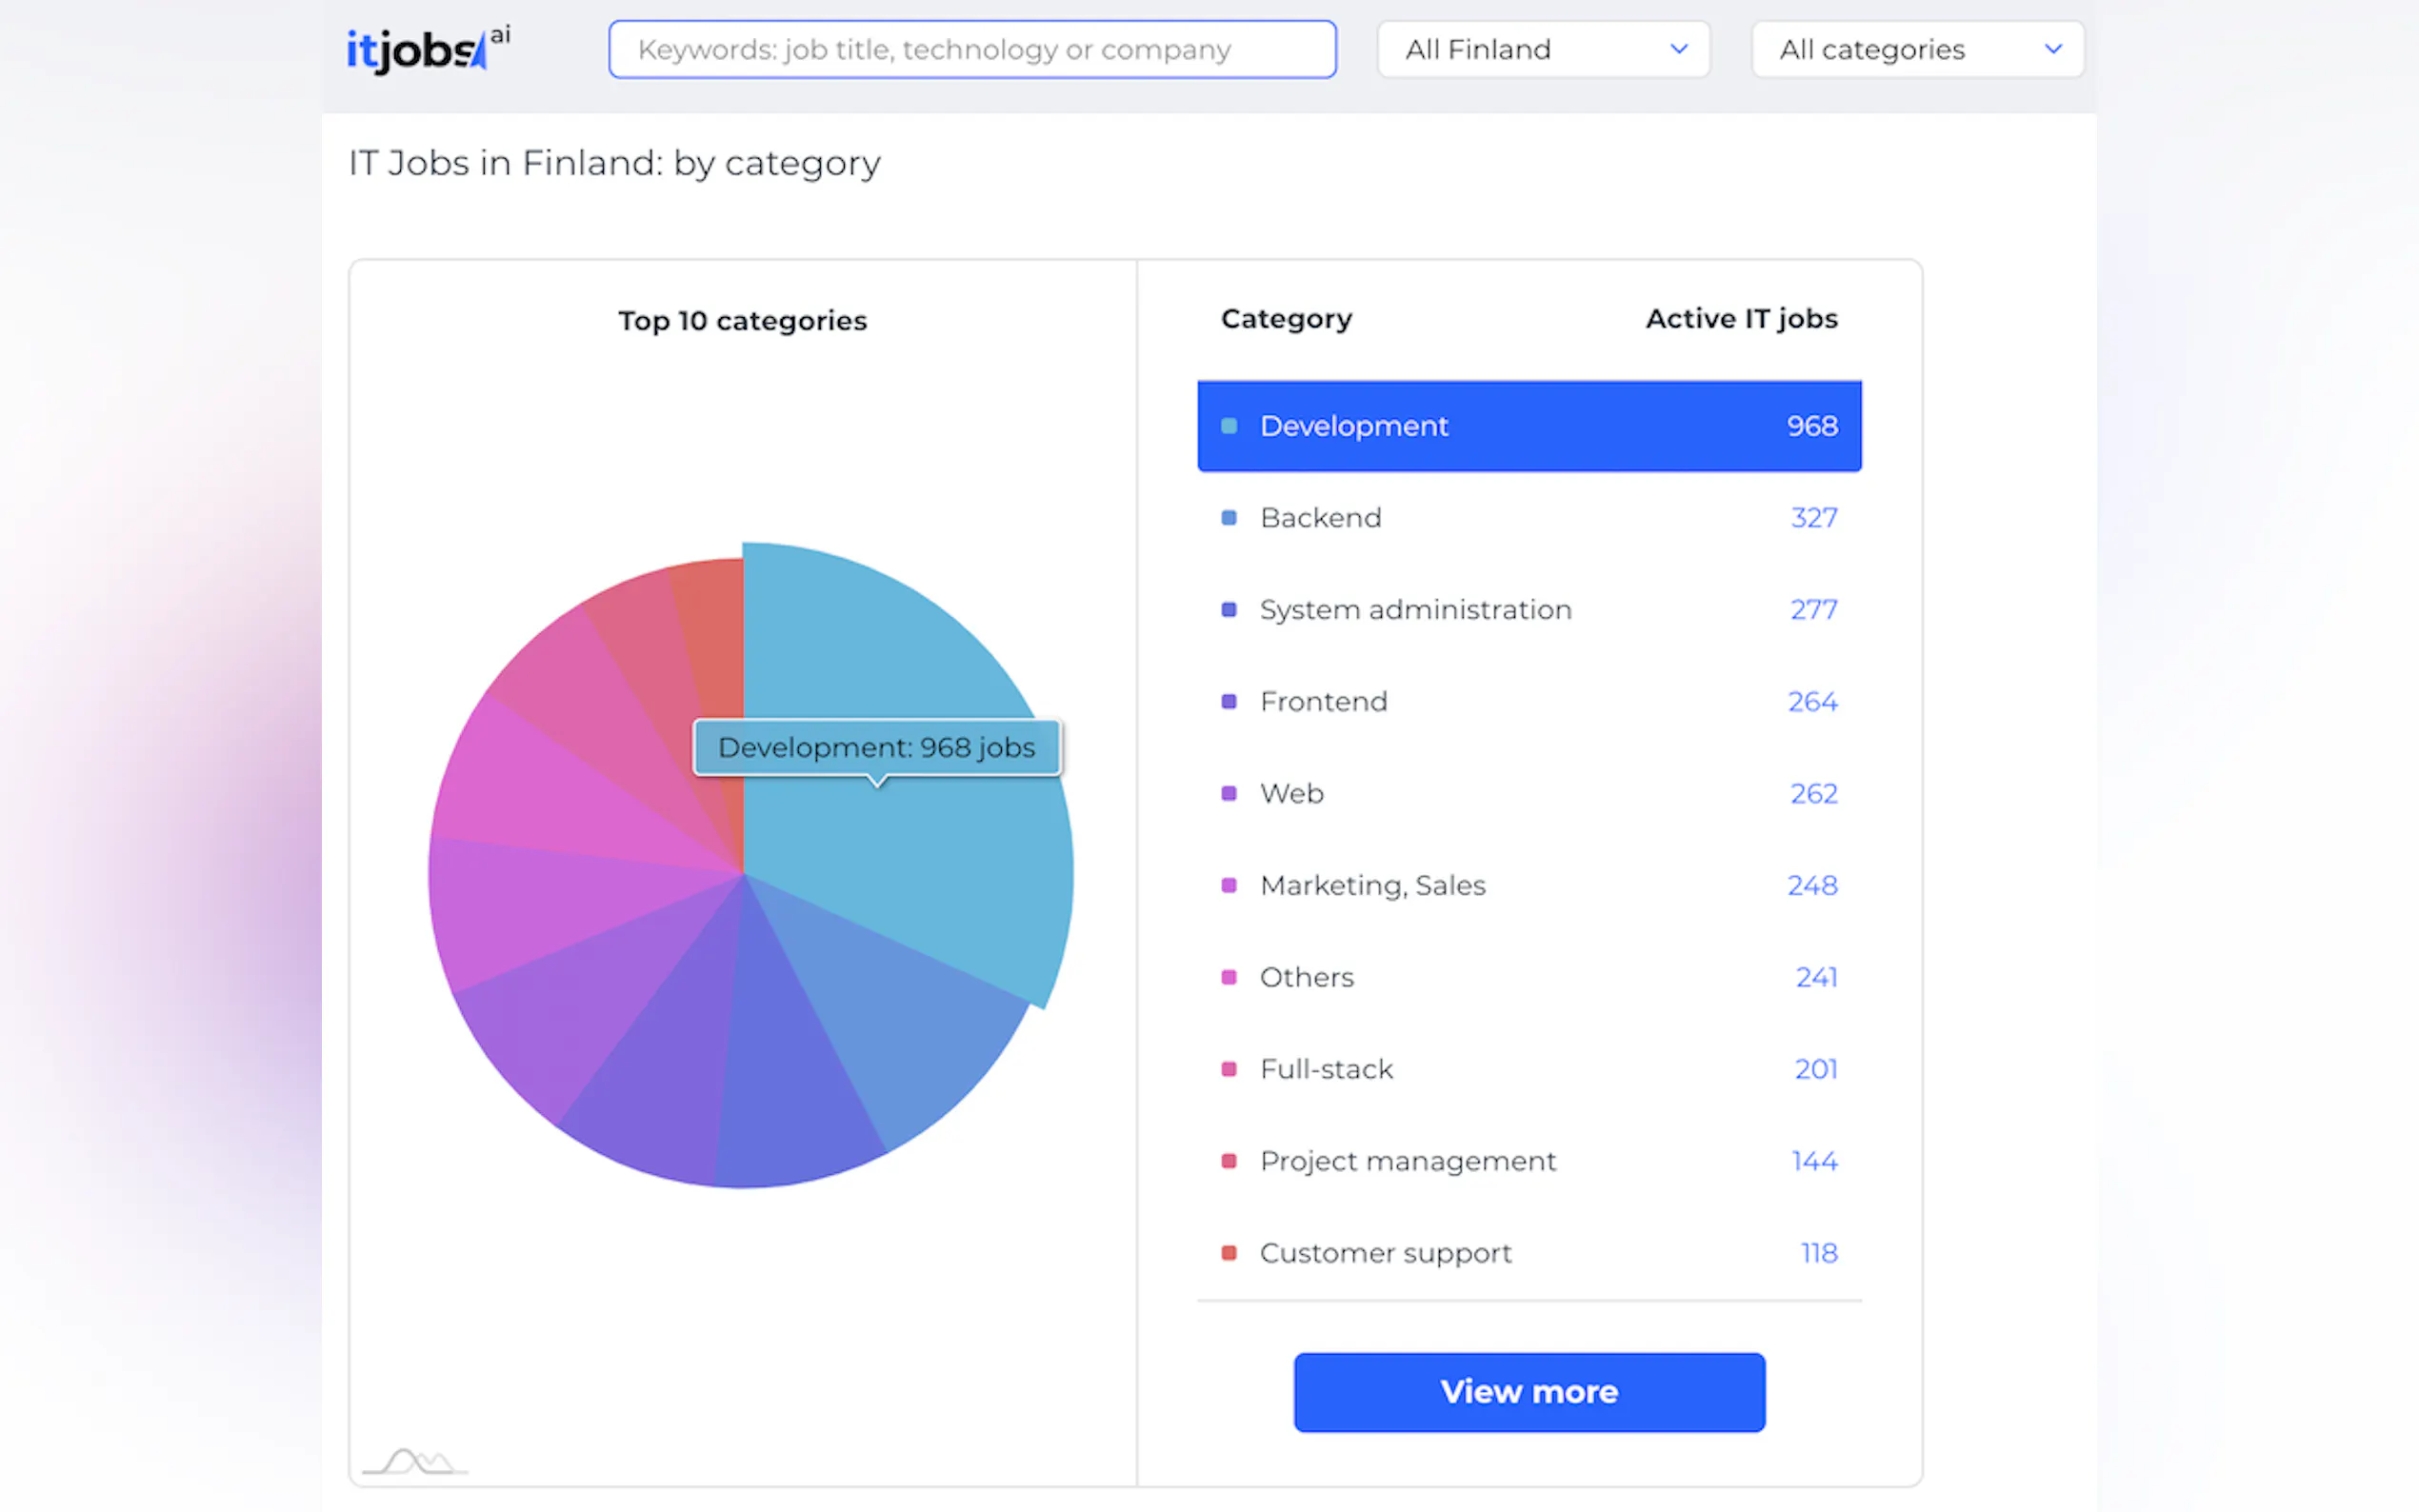The height and width of the screenshot is (1512, 2419).
Task: Open the Project management category row
Action: tap(1529, 1162)
